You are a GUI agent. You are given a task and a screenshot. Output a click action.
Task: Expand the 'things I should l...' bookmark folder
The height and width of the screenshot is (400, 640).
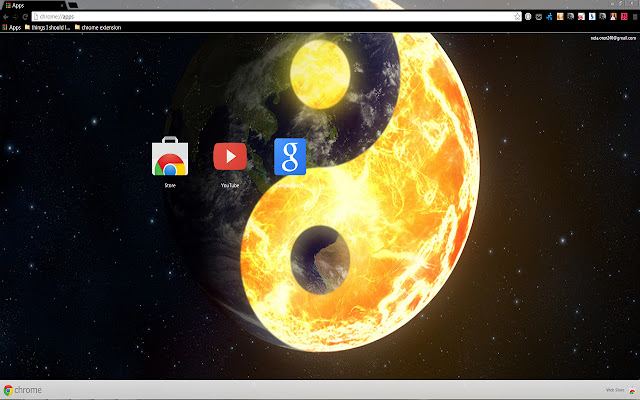[x=47, y=27]
